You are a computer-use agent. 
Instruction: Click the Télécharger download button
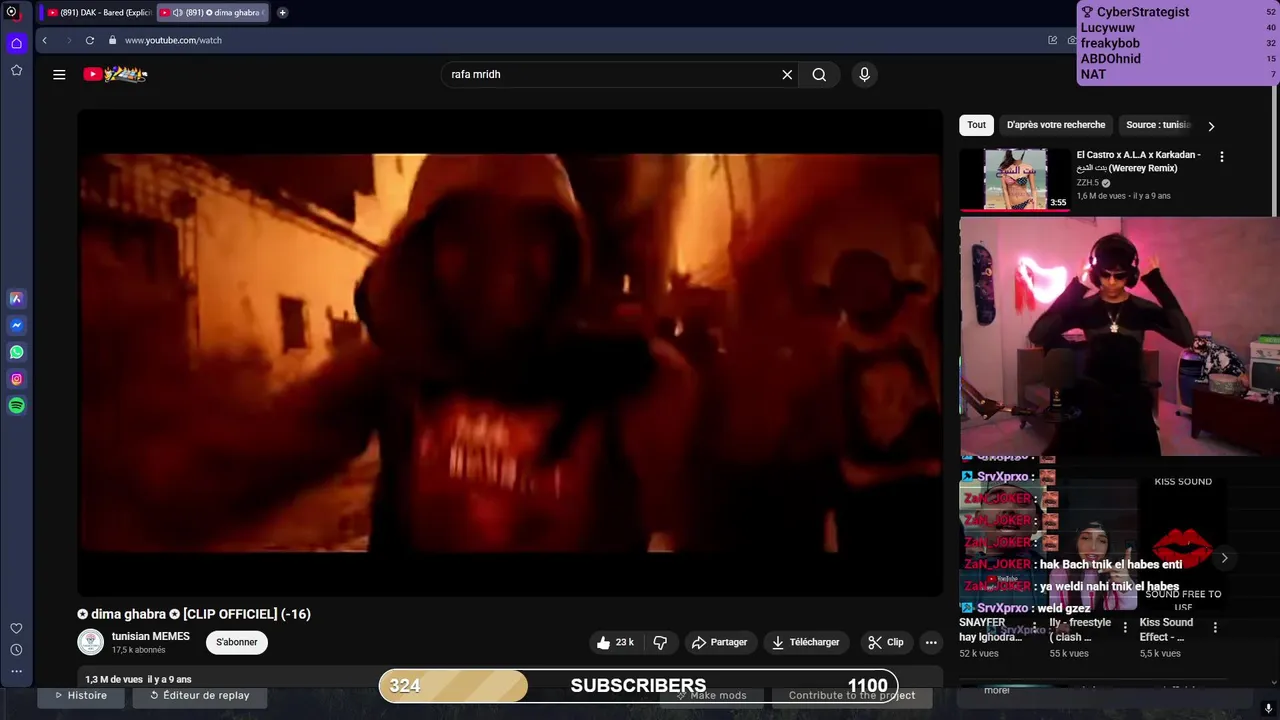(x=805, y=642)
